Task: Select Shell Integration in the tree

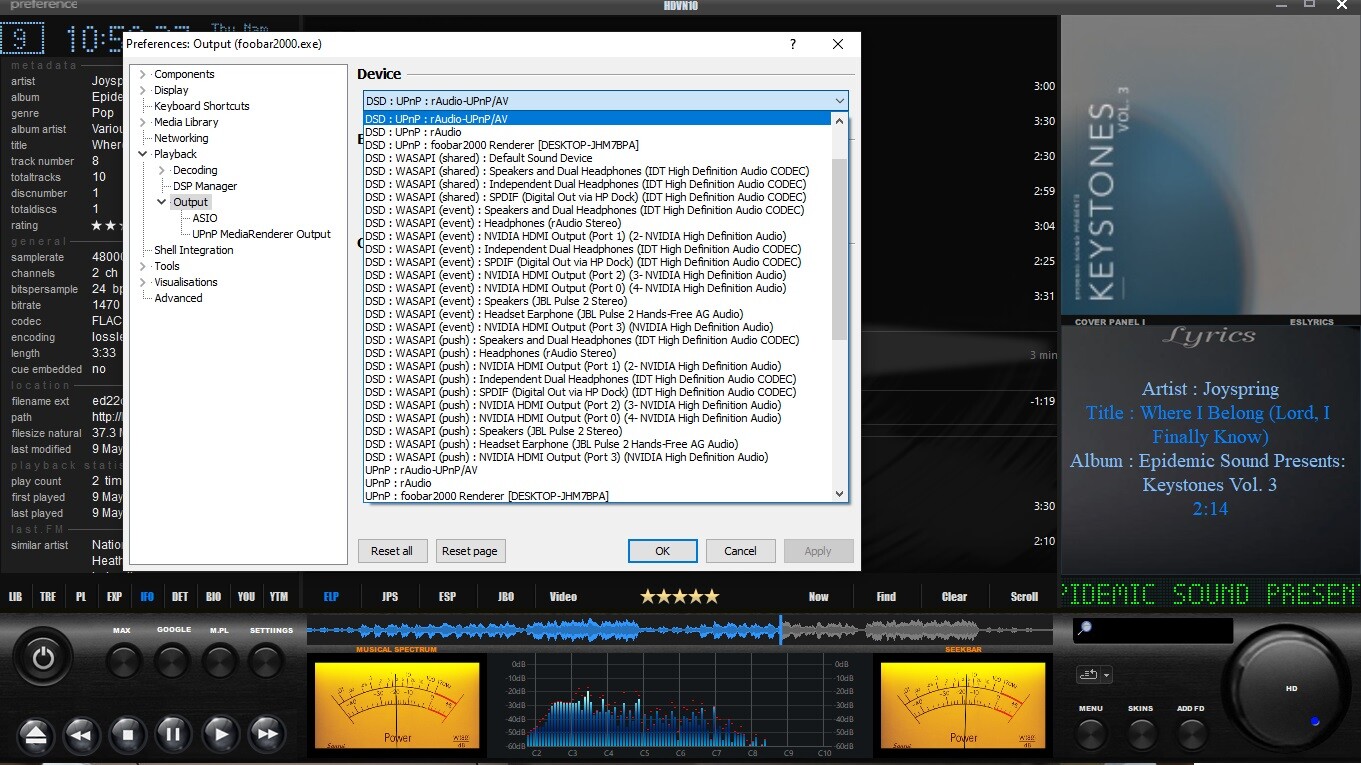Action: (194, 250)
